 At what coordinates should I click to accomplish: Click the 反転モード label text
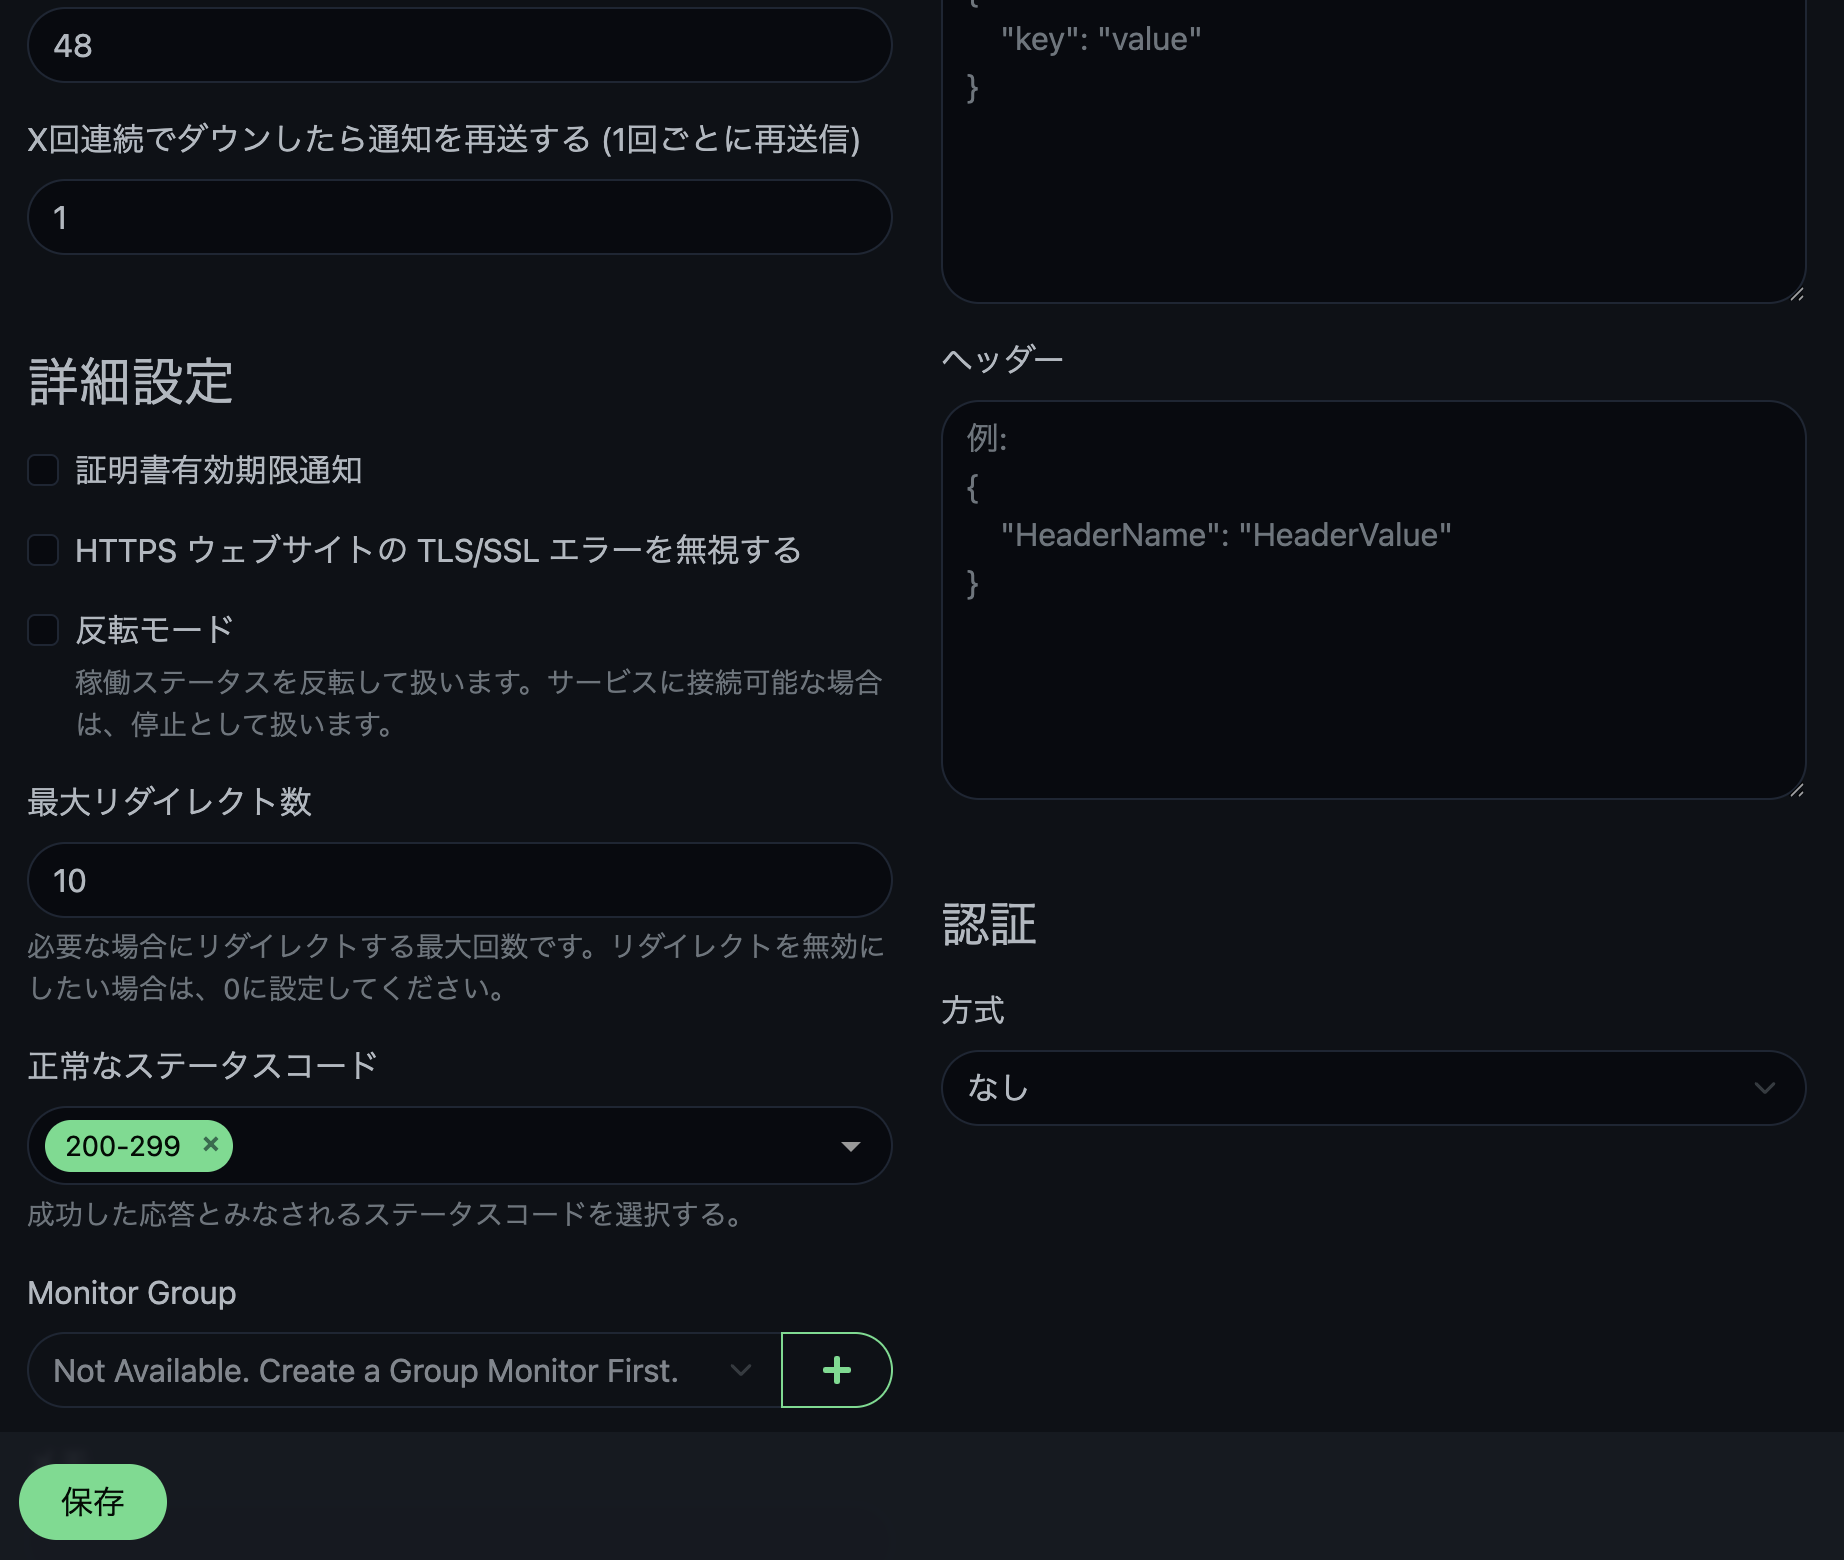pyautogui.click(x=155, y=630)
